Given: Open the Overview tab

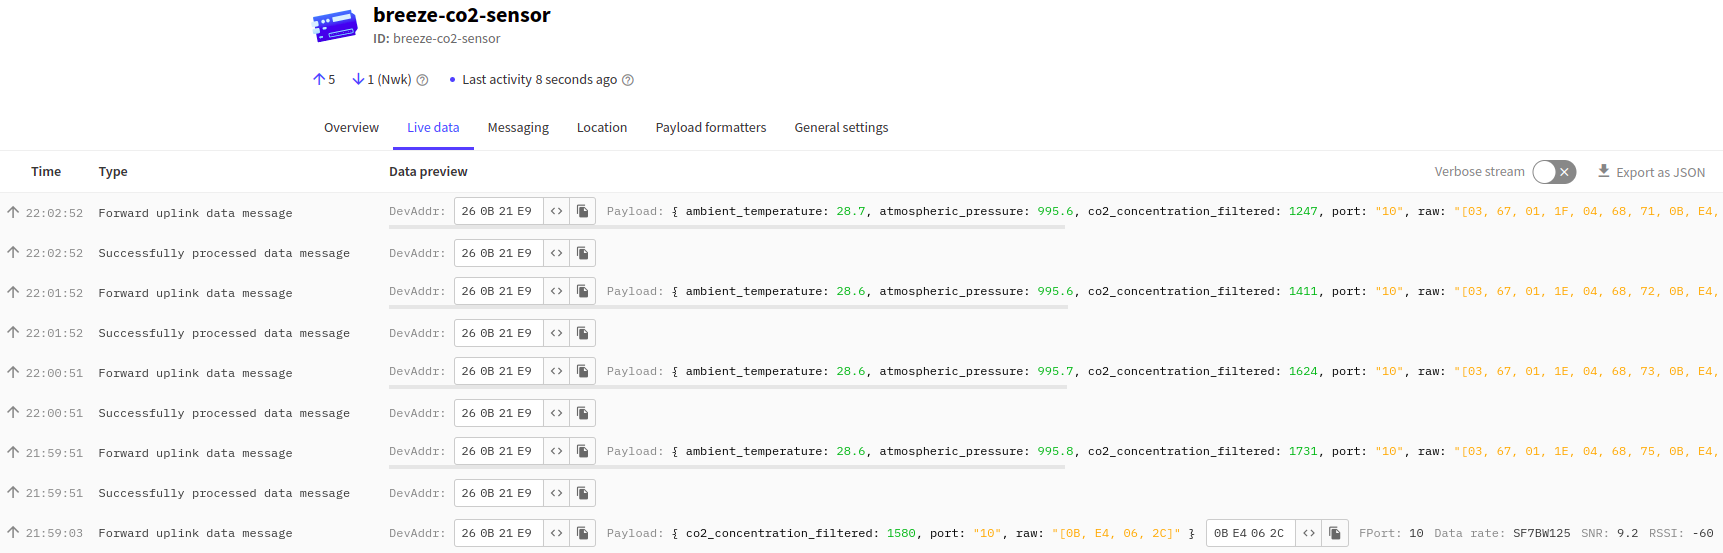Looking at the screenshot, I should click(351, 128).
